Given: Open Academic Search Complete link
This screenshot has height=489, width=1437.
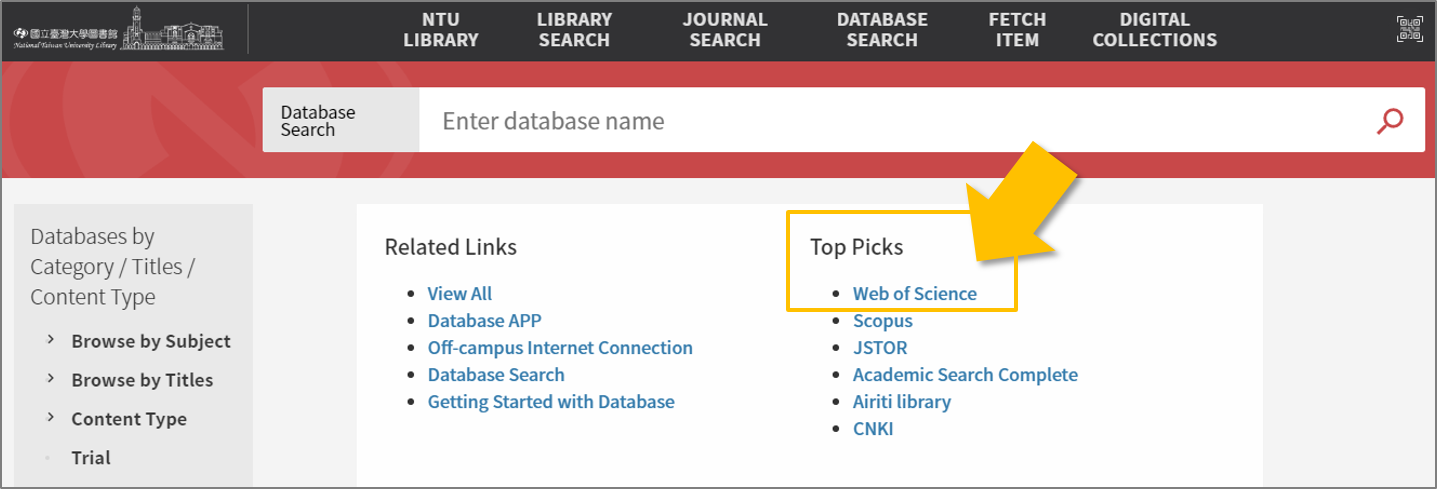Looking at the screenshot, I should click(965, 375).
